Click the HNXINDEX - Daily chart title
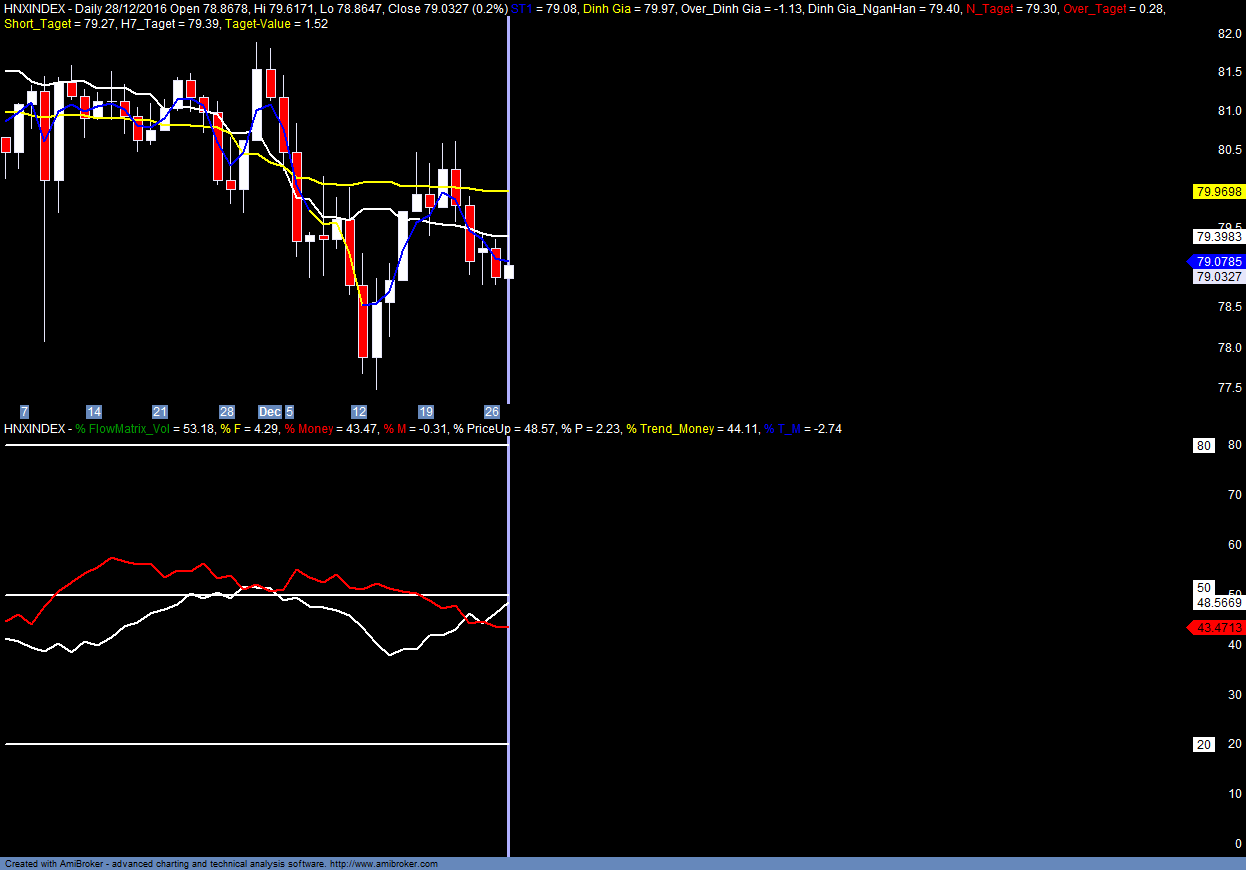The width and height of the screenshot is (1246, 870). [x=51, y=9]
